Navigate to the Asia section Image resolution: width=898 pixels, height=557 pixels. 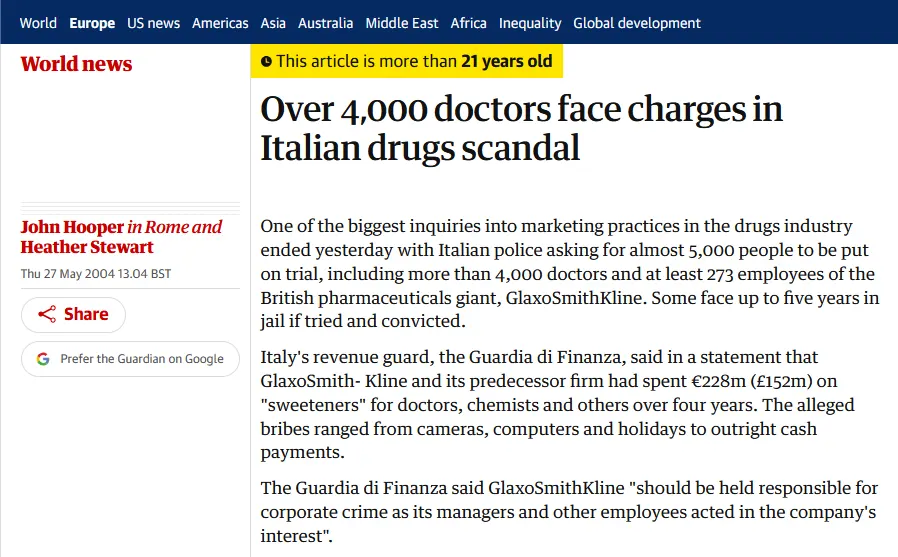pos(273,23)
